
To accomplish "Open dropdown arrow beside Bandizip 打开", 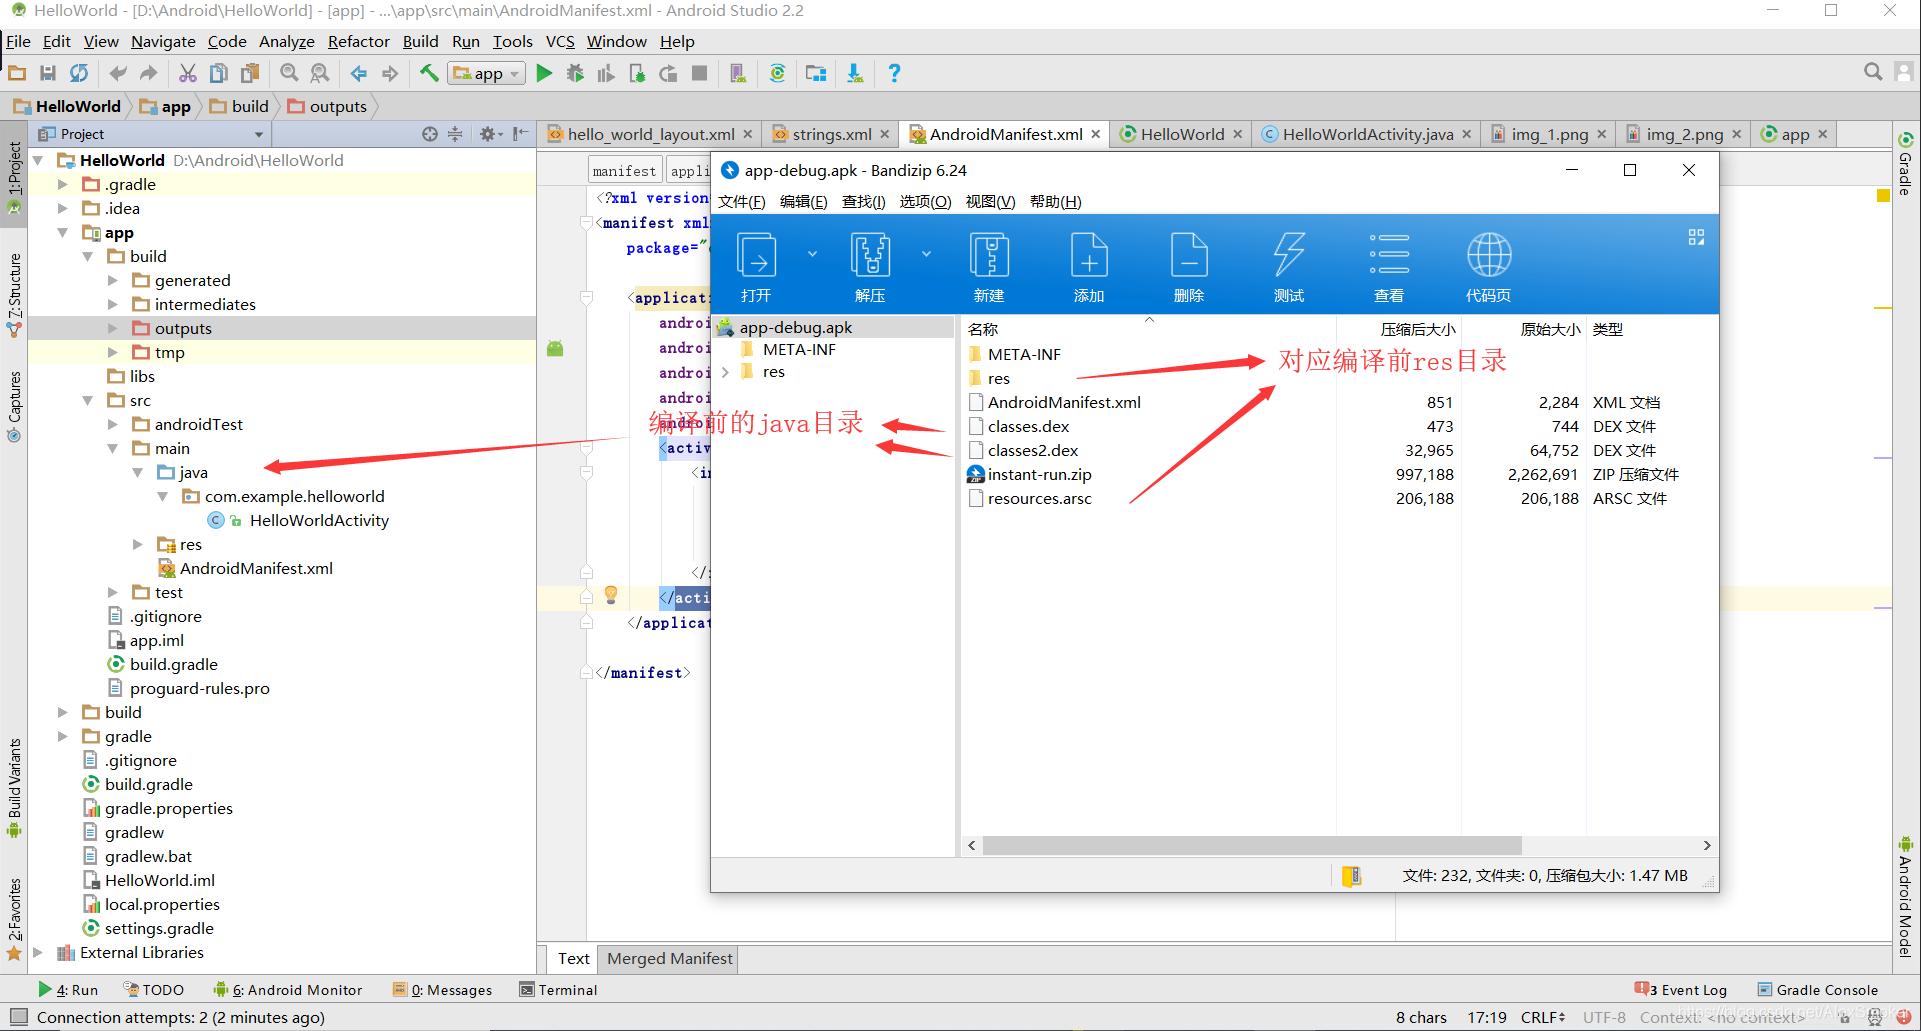I will coord(812,254).
